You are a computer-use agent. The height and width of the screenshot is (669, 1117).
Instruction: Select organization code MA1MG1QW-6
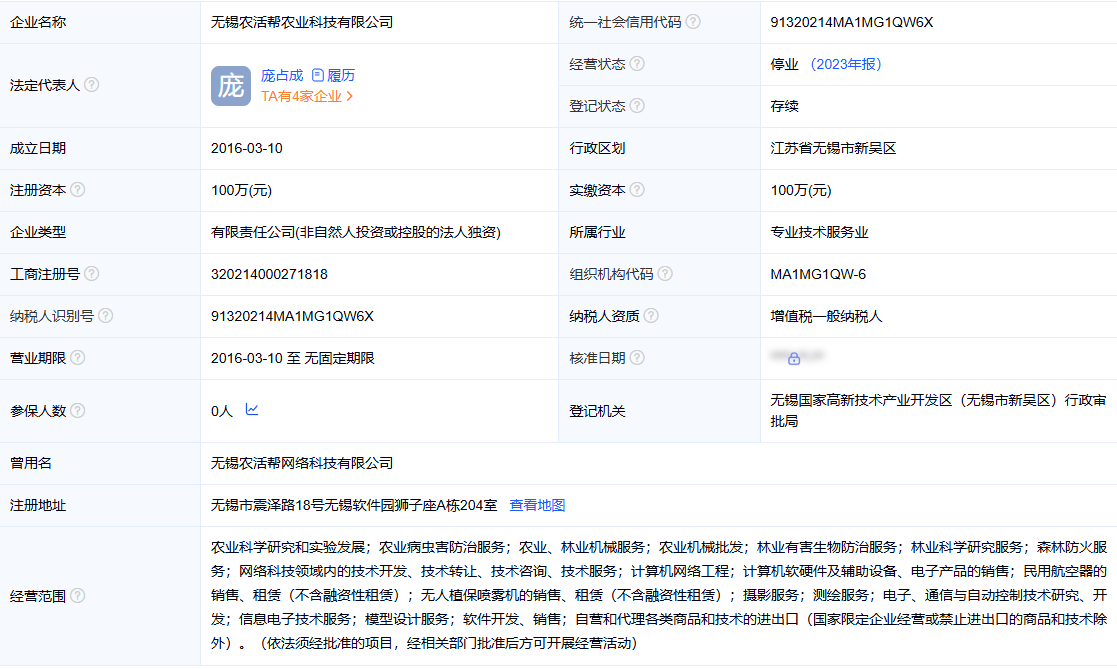point(818,274)
